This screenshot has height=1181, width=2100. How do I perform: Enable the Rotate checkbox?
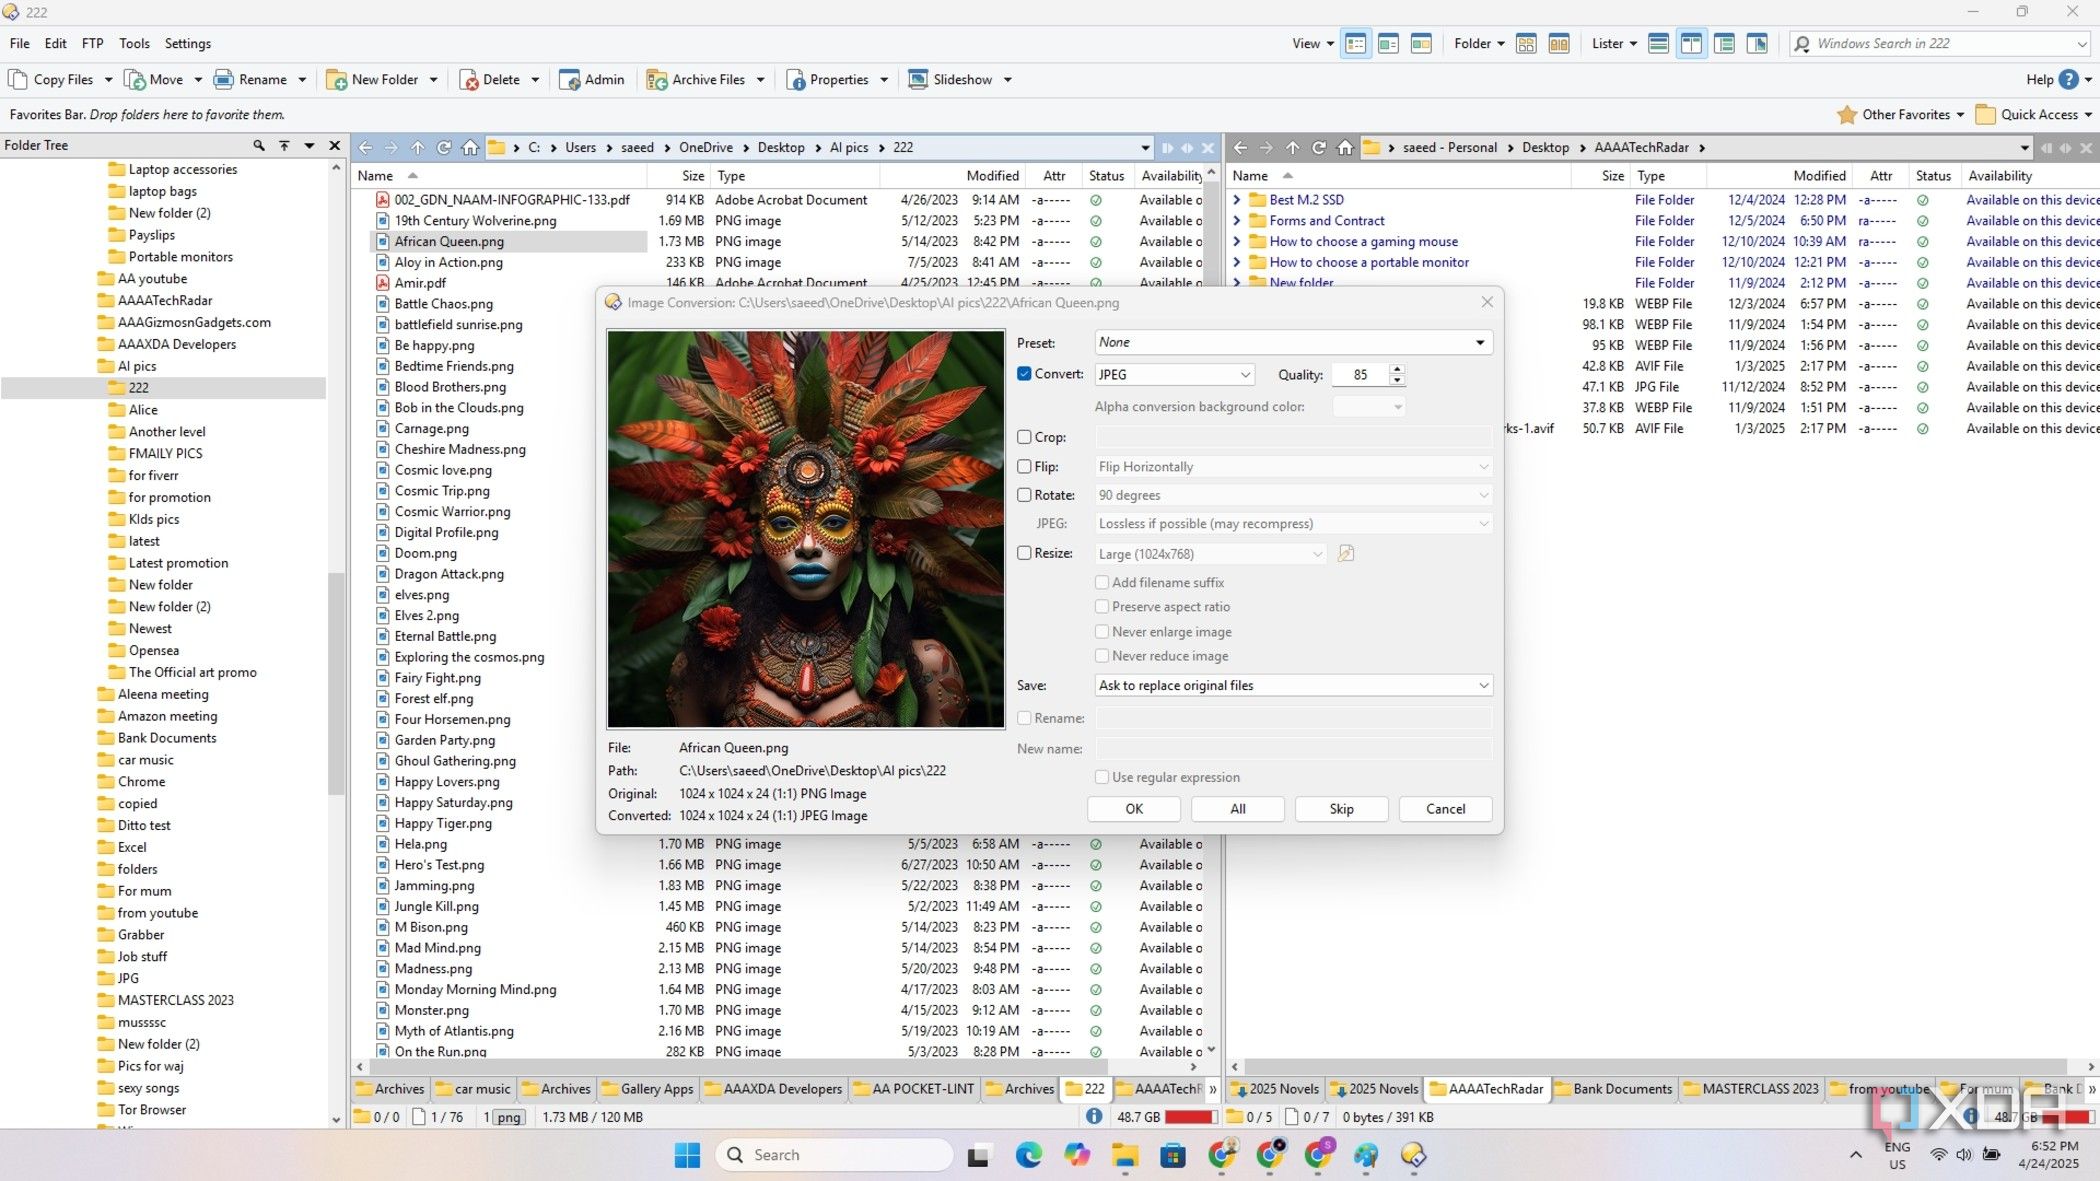tap(1024, 495)
